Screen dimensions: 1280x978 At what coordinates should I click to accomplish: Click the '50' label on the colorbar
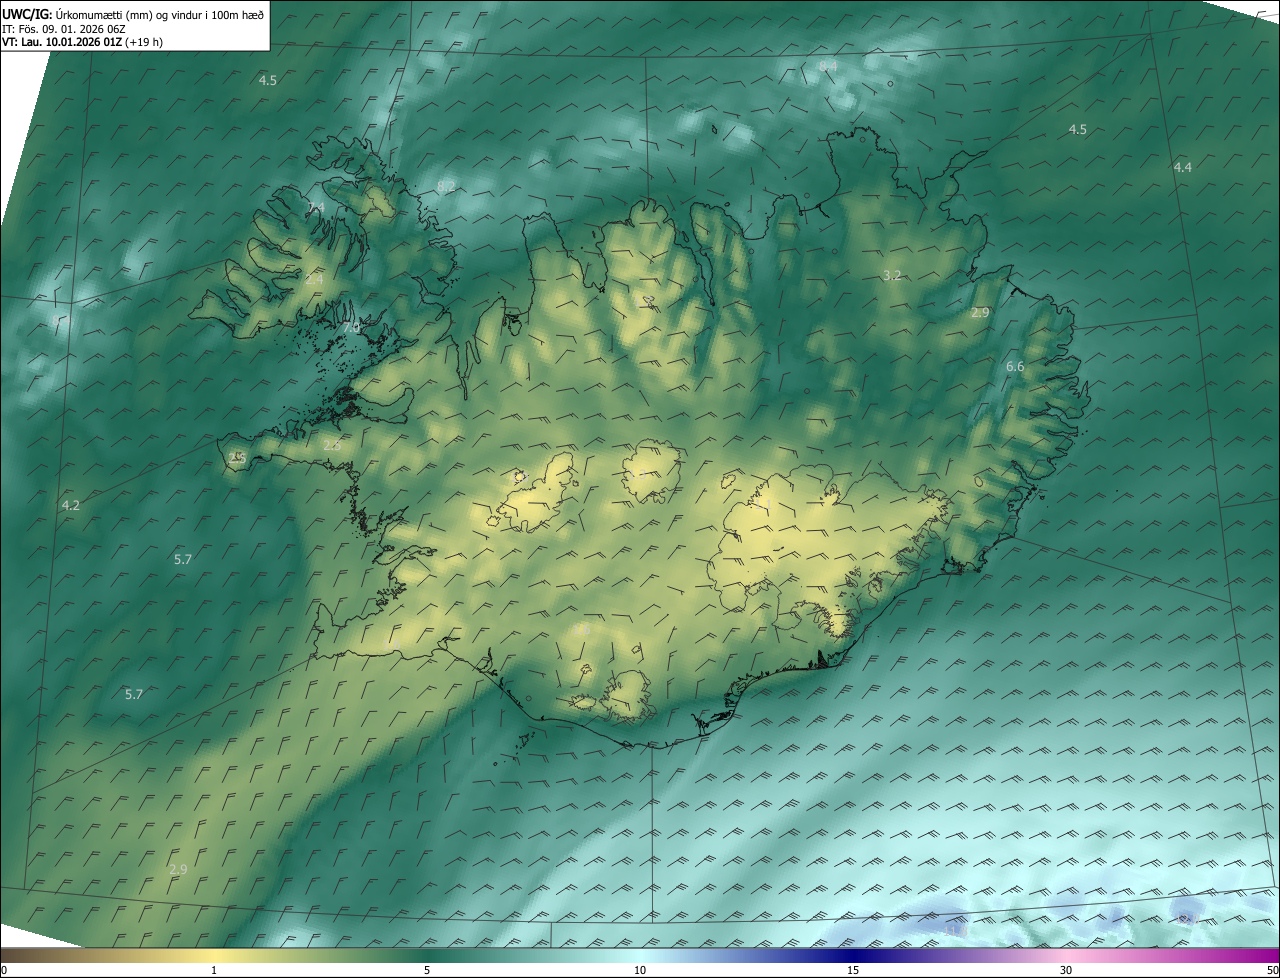tap(1272, 971)
